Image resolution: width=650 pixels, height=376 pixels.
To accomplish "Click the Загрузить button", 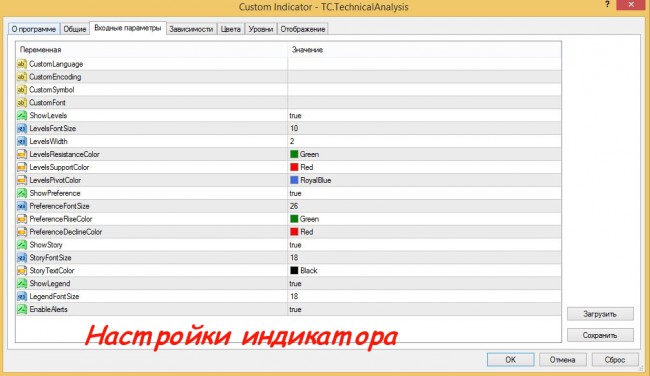I will 600,314.
